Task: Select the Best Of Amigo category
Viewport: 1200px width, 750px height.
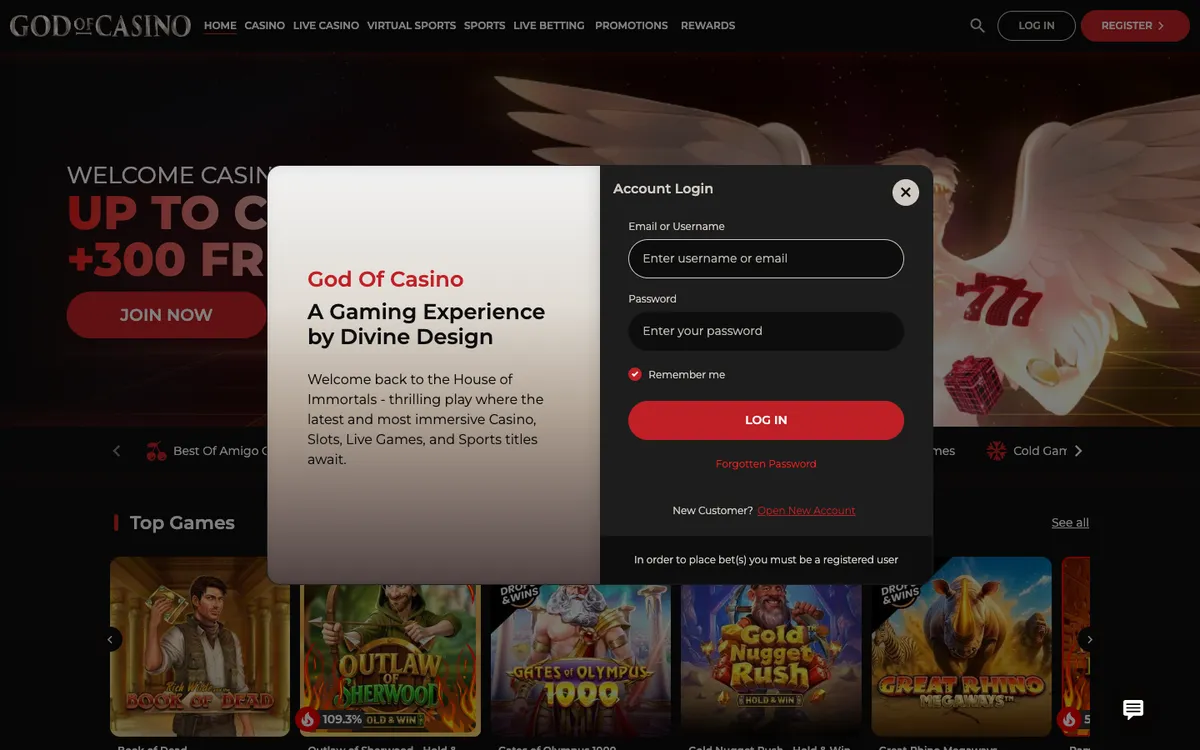Action: (x=206, y=451)
